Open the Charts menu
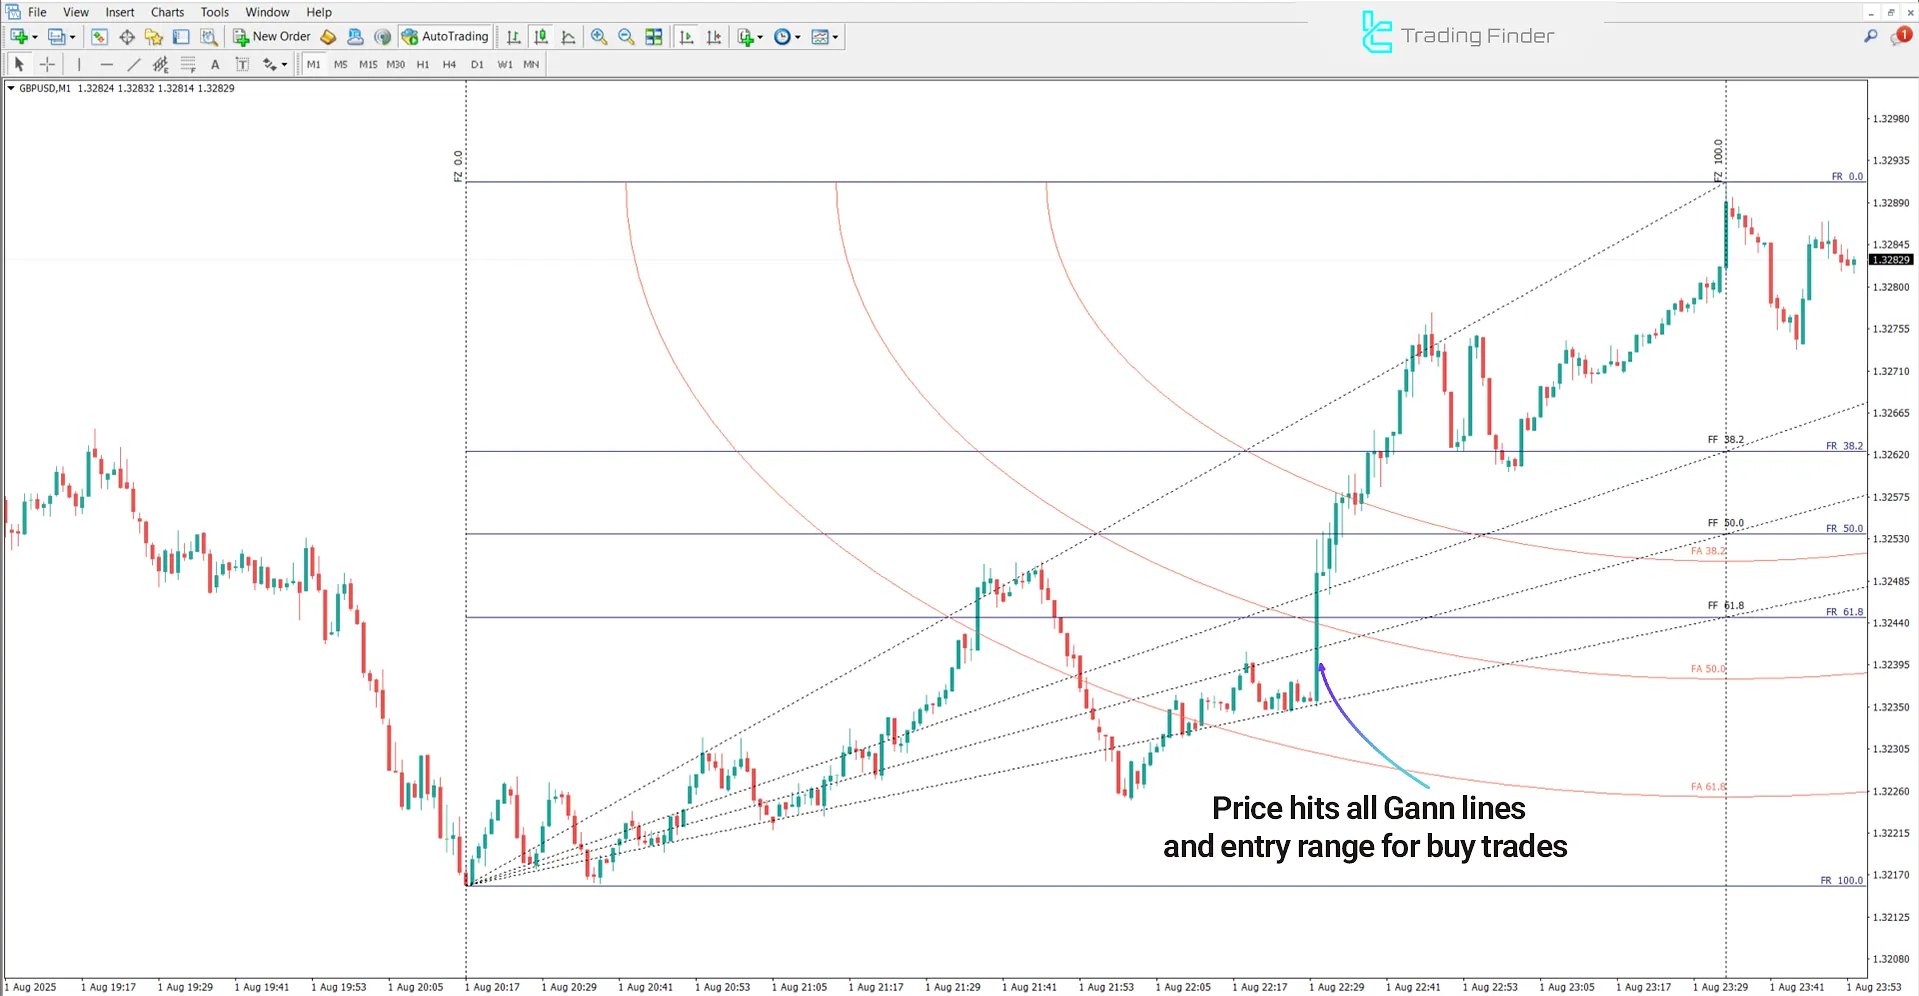 point(167,12)
